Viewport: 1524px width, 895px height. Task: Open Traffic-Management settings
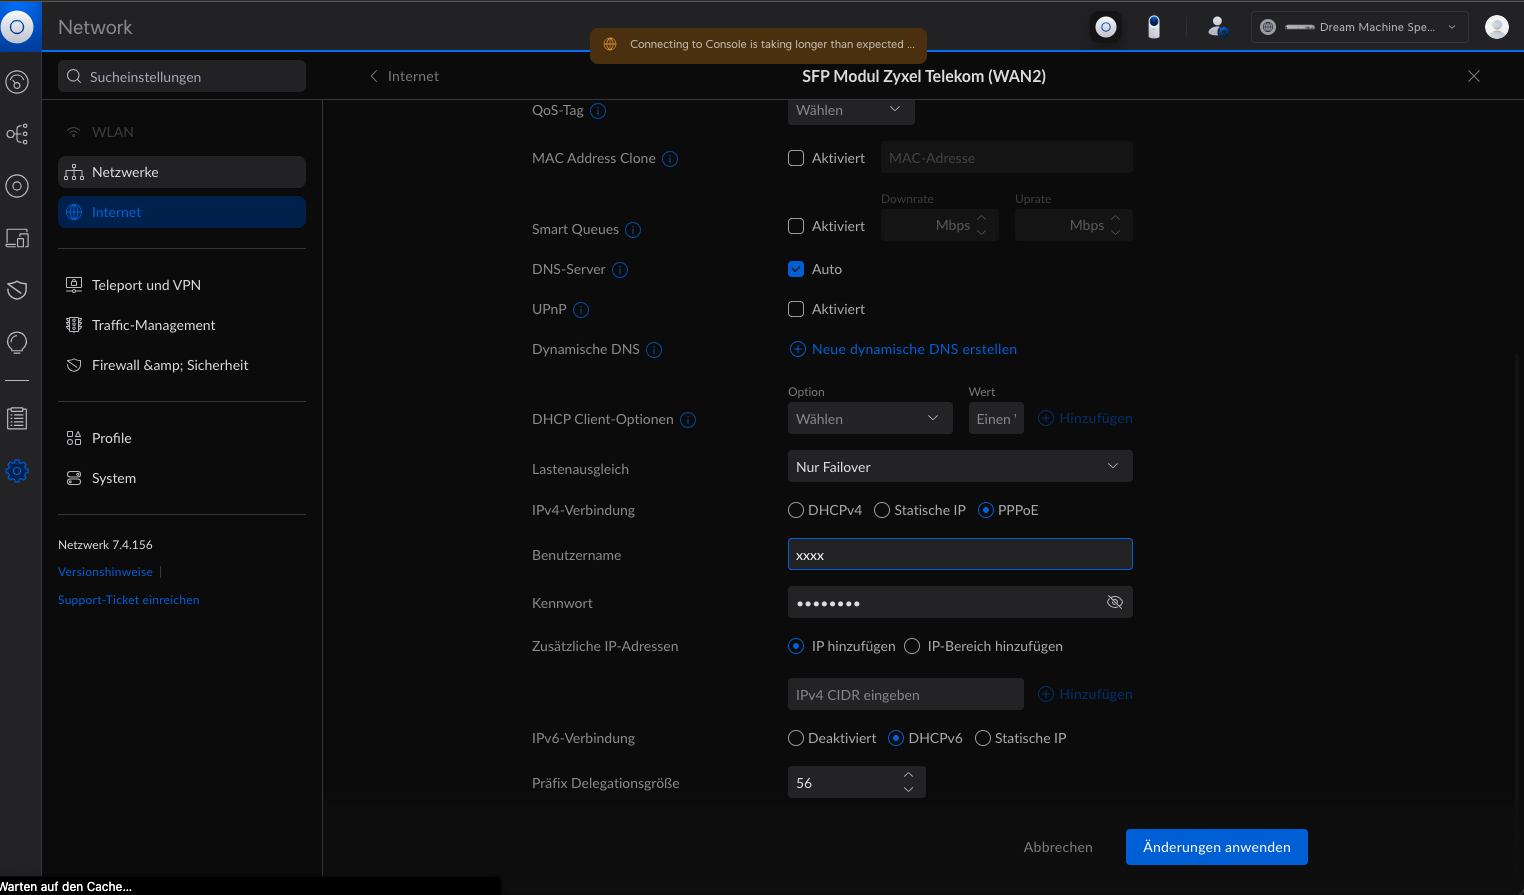click(x=182, y=325)
